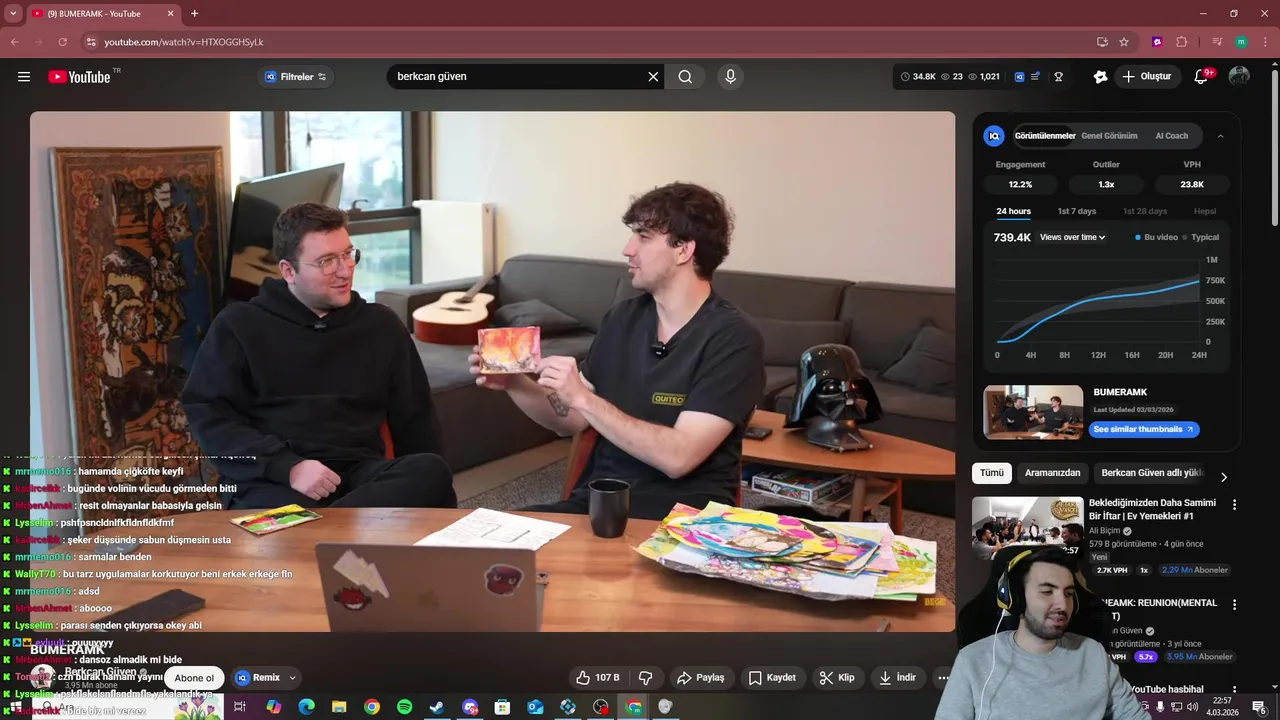Collapse the vidIQ panel with the chevron

tap(1220, 136)
